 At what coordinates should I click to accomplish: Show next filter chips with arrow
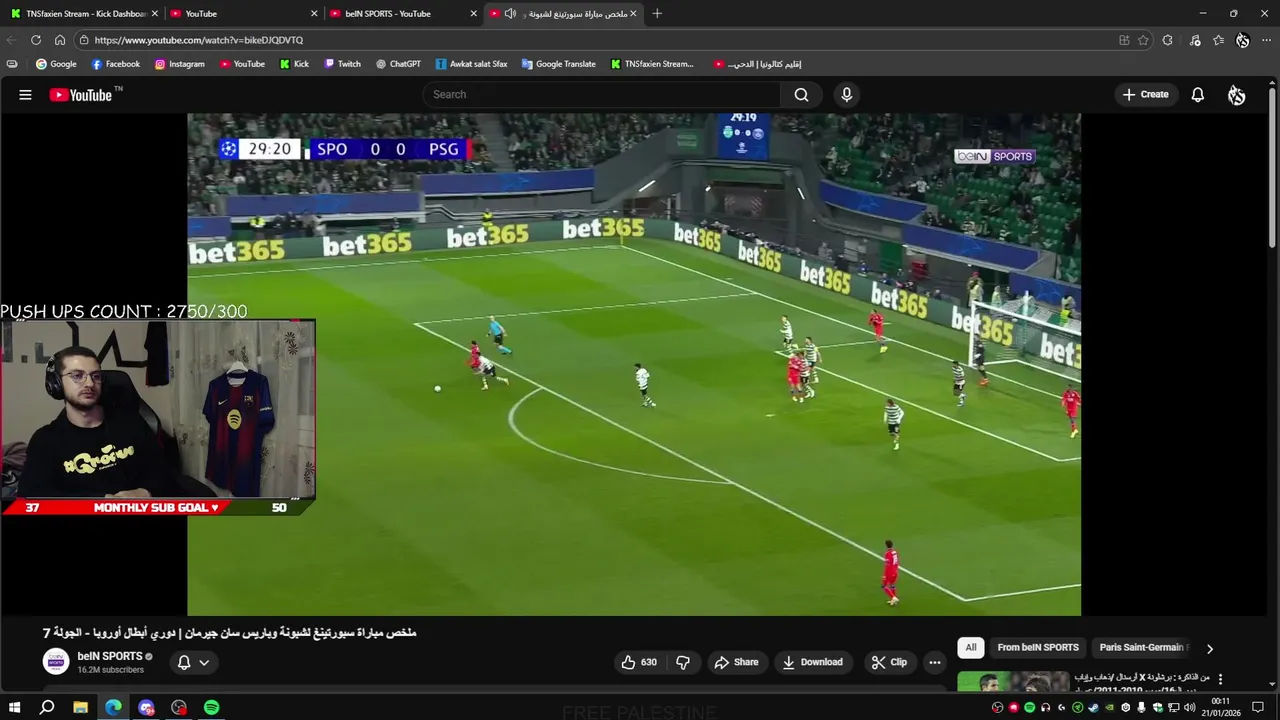[x=1209, y=649]
